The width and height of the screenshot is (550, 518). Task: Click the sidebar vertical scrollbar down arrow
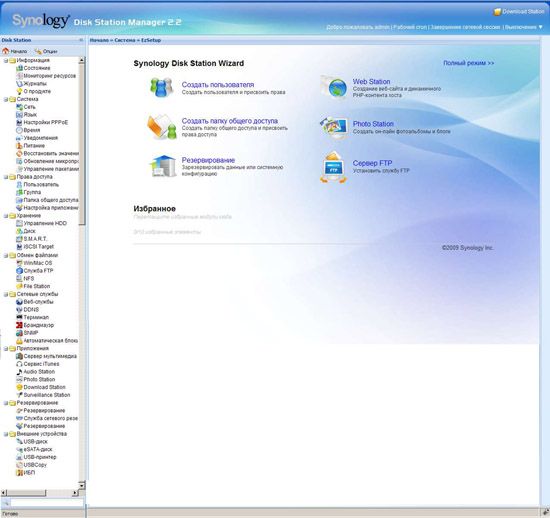pyautogui.click(x=82, y=485)
